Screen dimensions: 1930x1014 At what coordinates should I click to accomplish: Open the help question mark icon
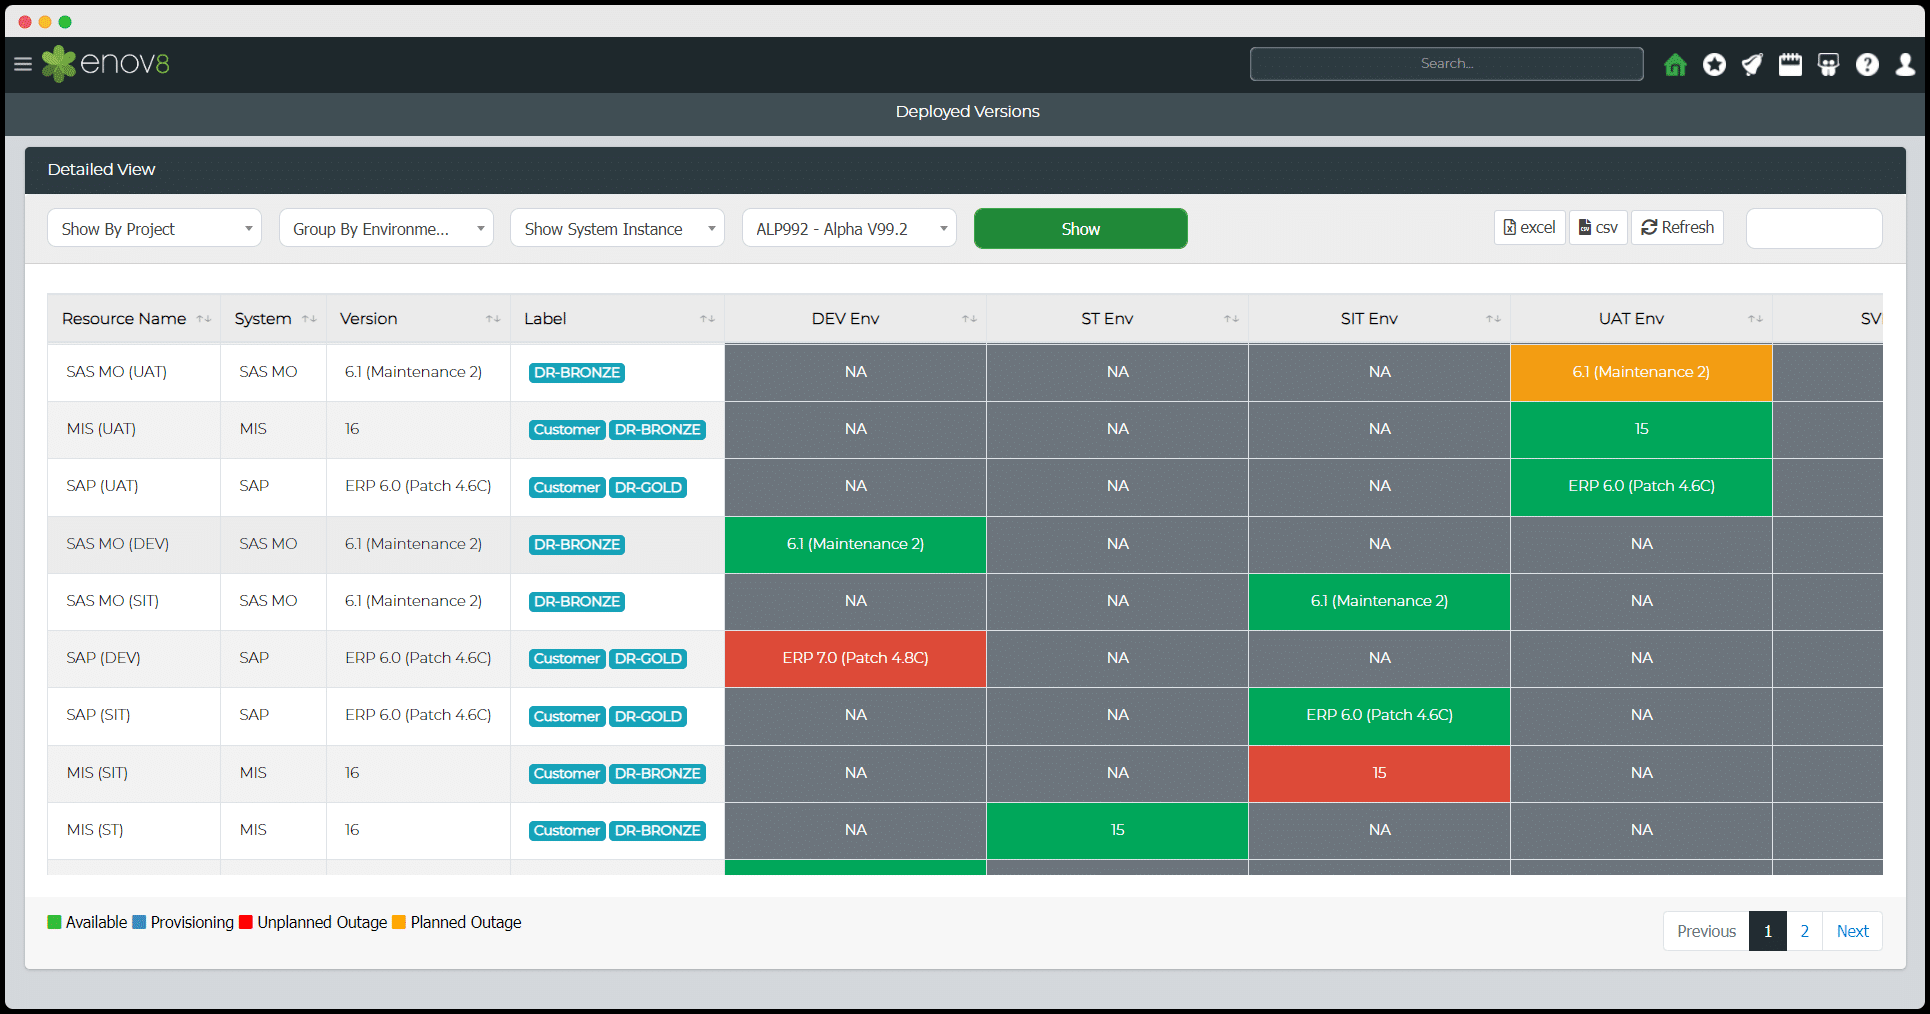click(x=1867, y=65)
